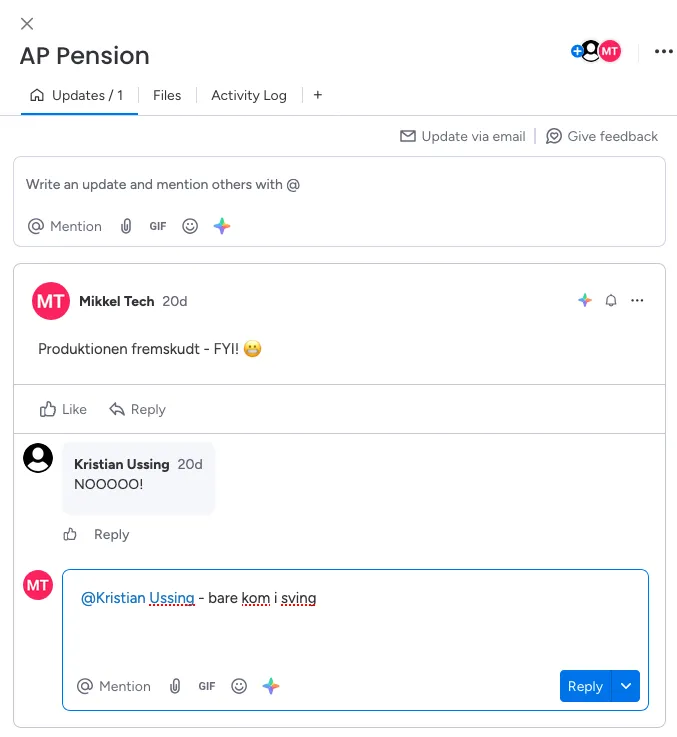Like Mikkel Tech's update
This screenshot has height=737, width=677.
[63, 409]
